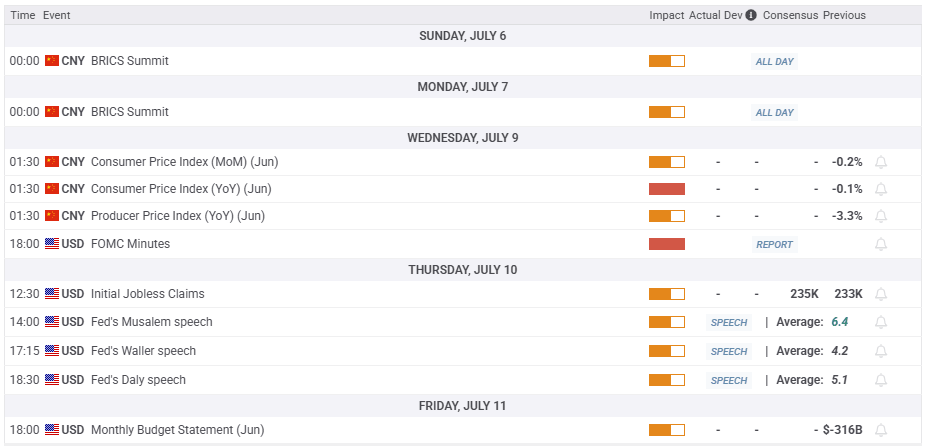
Task: Toggle notification bell for Fed's Musalem speech
Action: (x=881, y=322)
